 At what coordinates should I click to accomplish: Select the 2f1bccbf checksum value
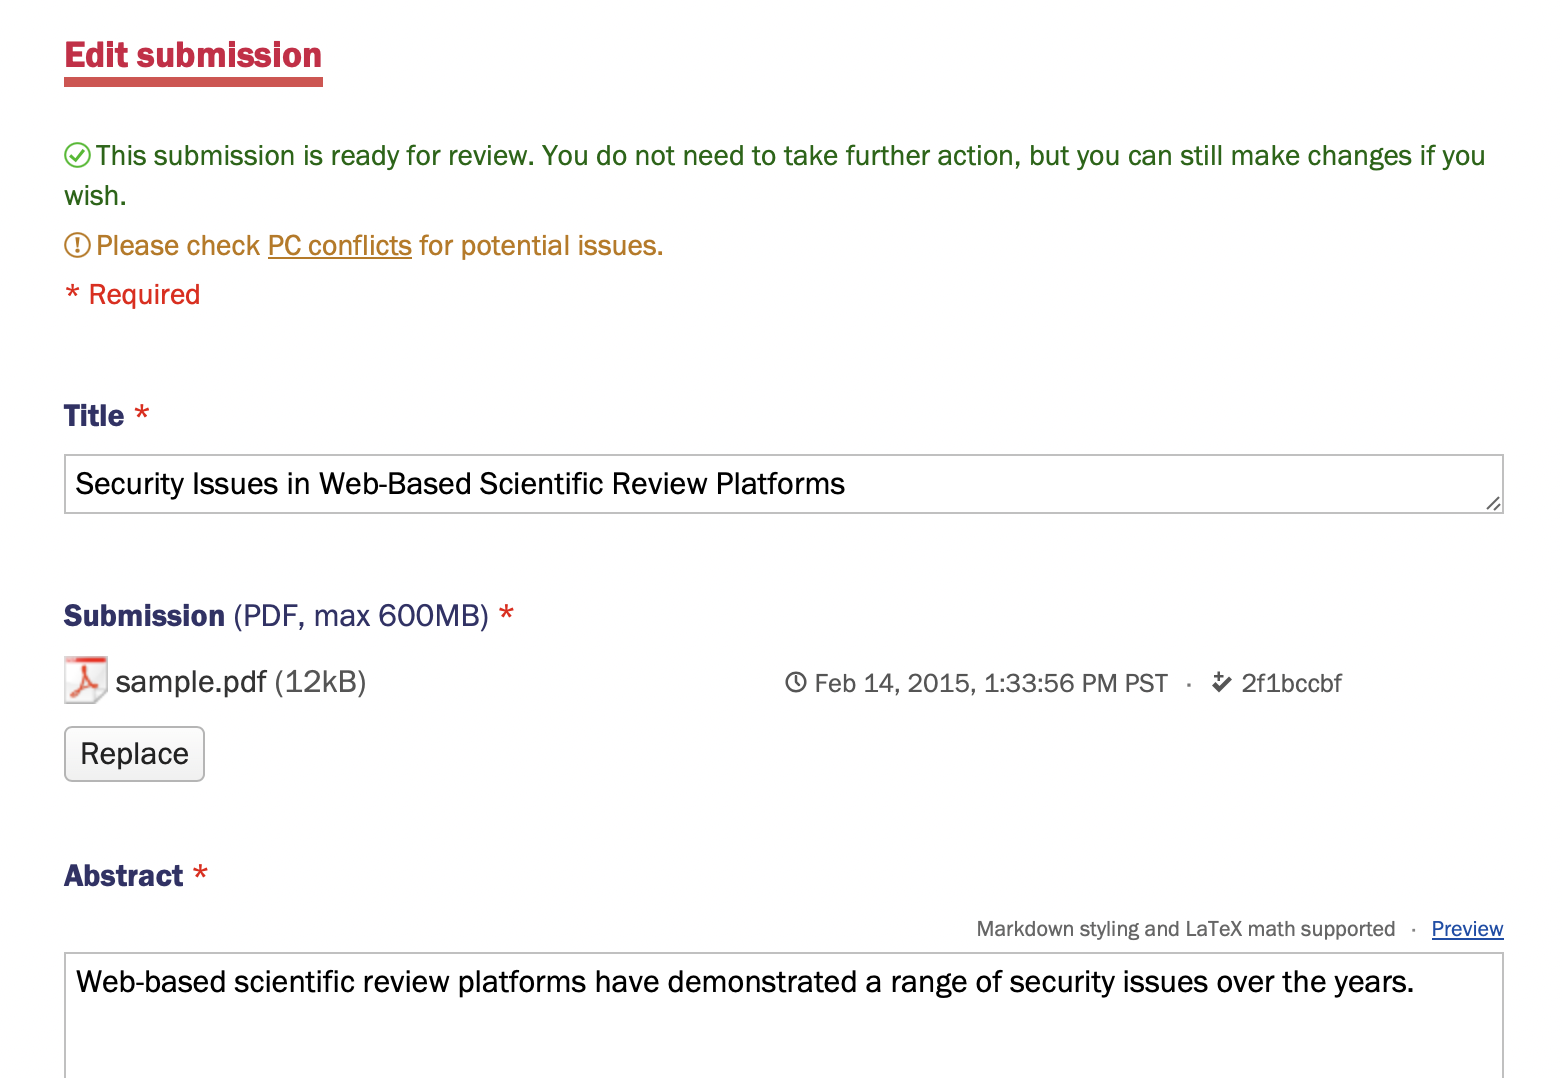coord(1290,682)
